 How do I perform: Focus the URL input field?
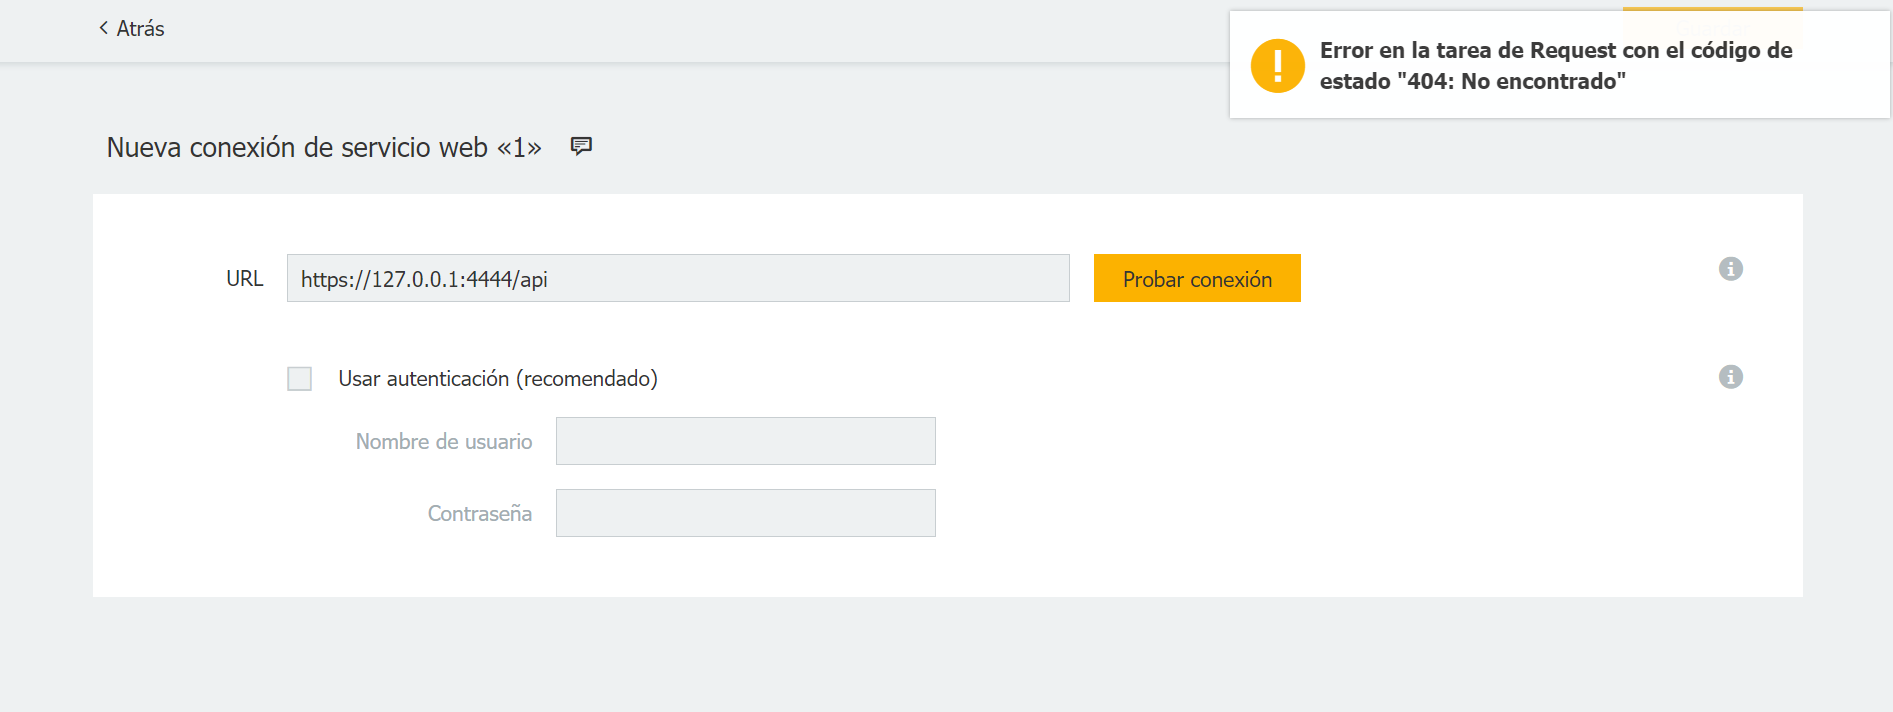[x=677, y=279]
